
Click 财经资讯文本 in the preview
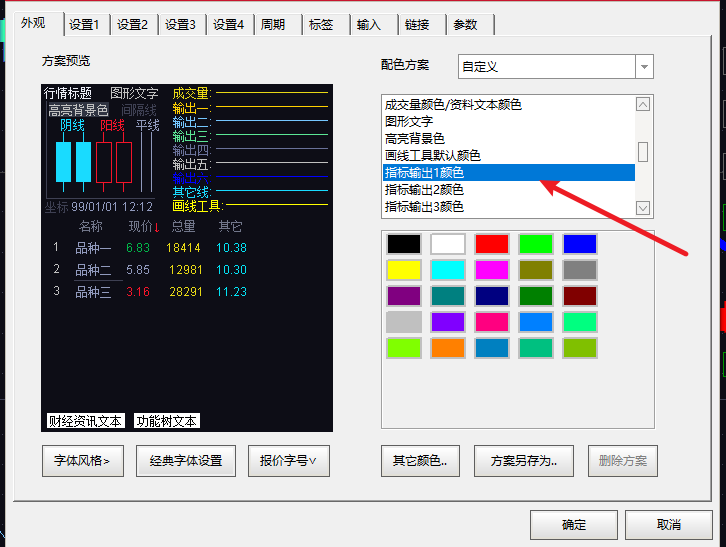click(x=86, y=421)
